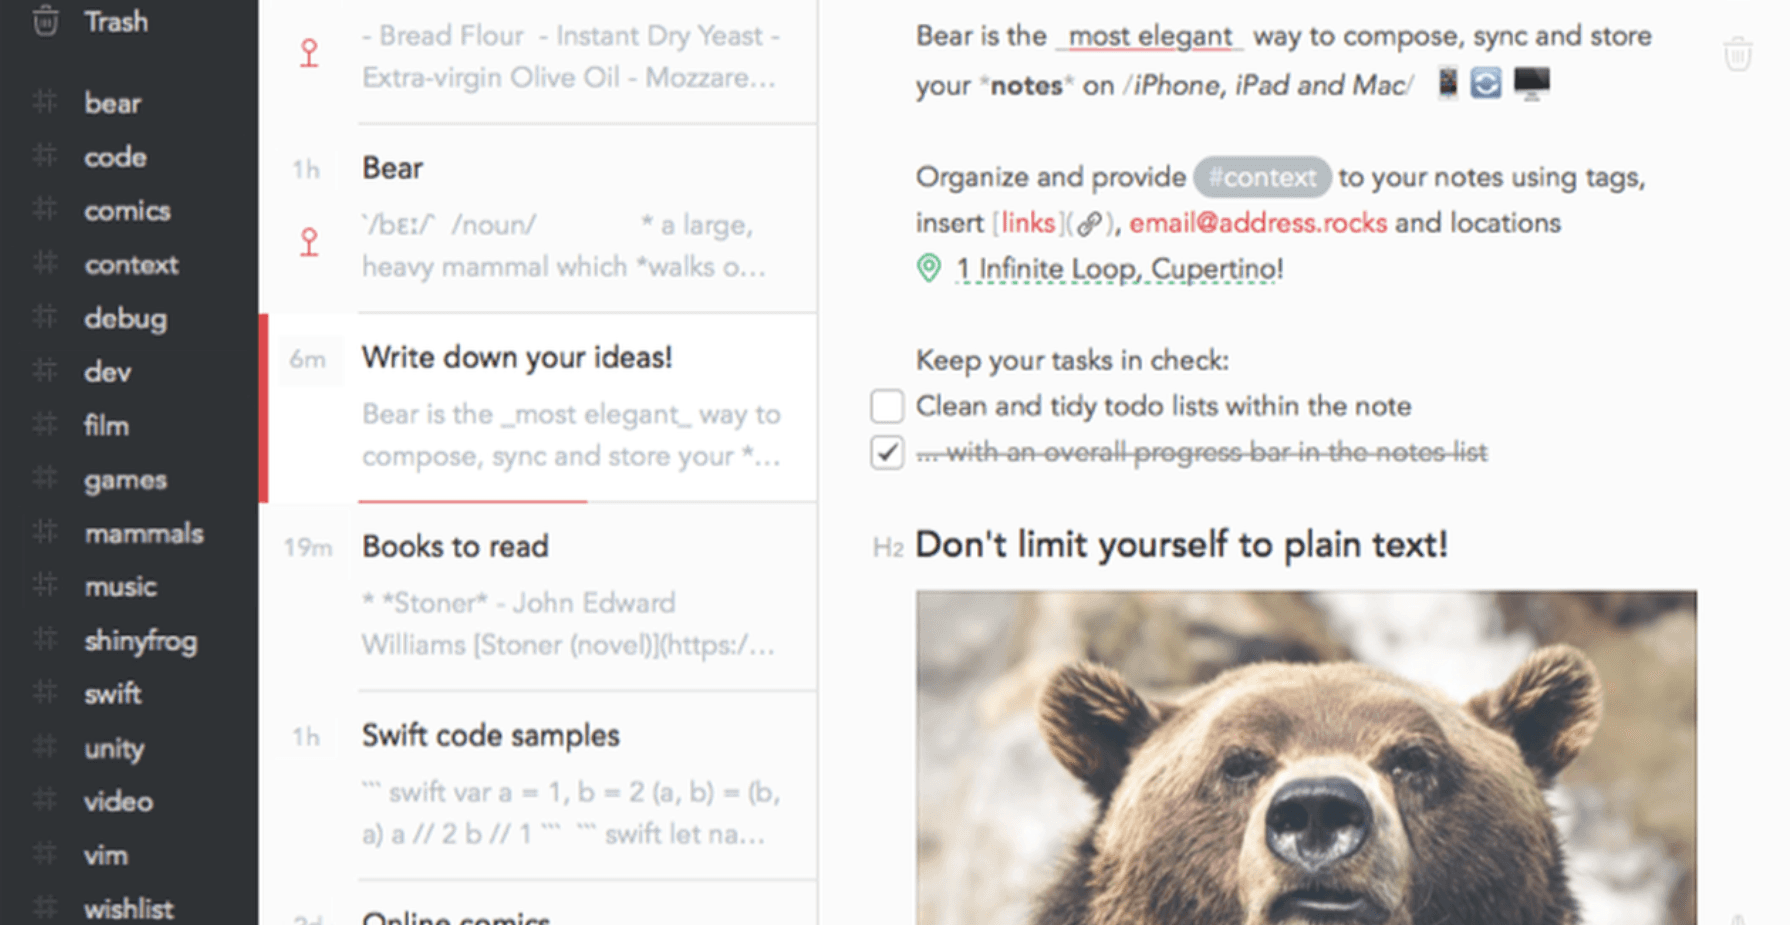Click the hash icon beside debug tag

click(x=45, y=318)
